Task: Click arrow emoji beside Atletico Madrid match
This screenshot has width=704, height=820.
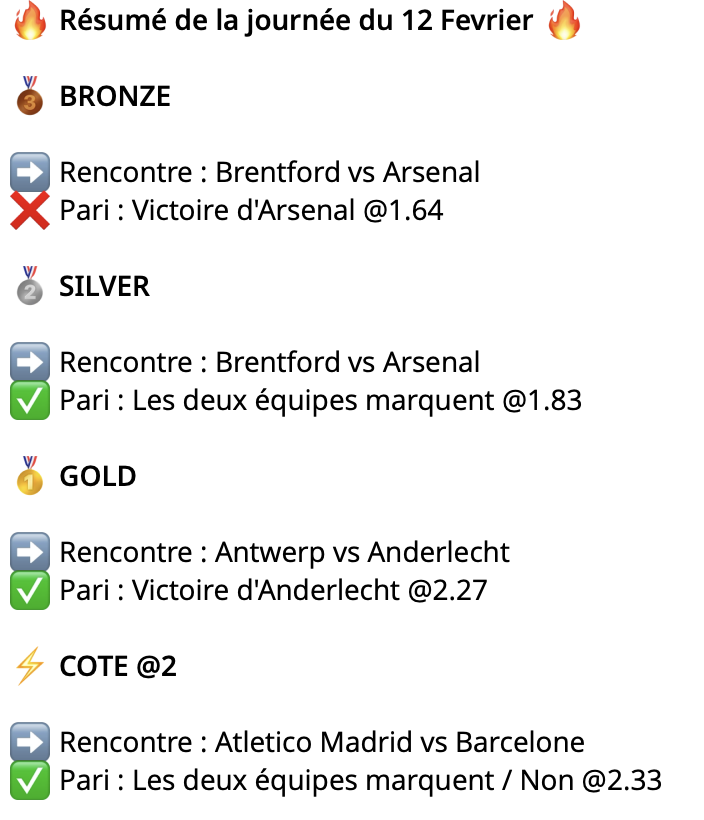Action: (30, 743)
